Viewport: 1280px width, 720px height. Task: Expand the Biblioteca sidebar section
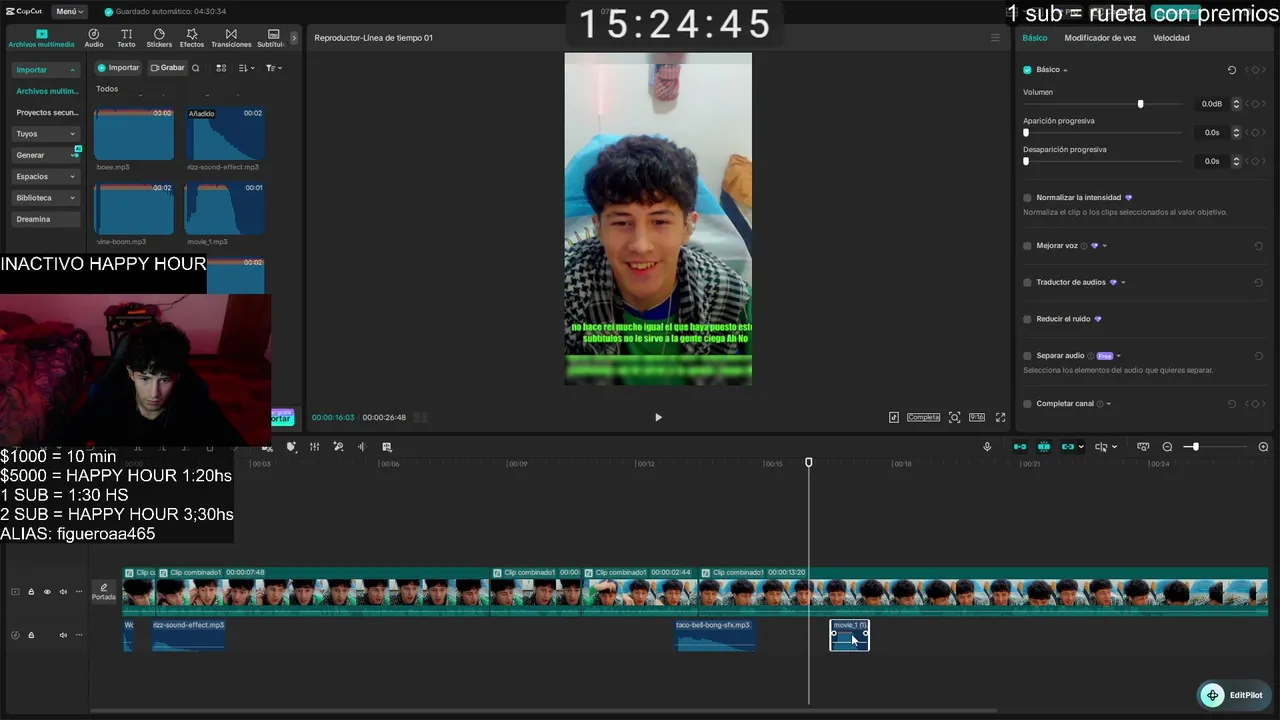click(x=46, y=198)
